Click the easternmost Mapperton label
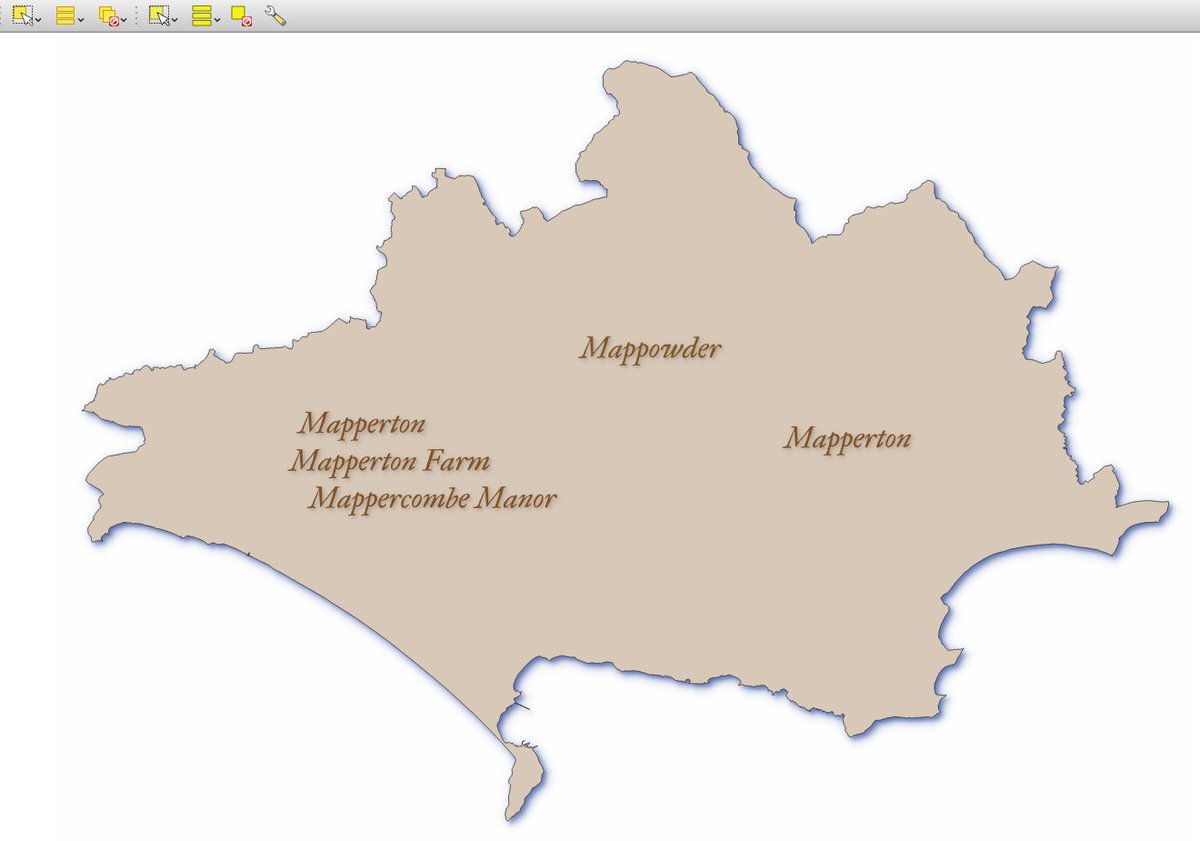This screenshot has width=1200, height=841. click(x=847, y=438)
